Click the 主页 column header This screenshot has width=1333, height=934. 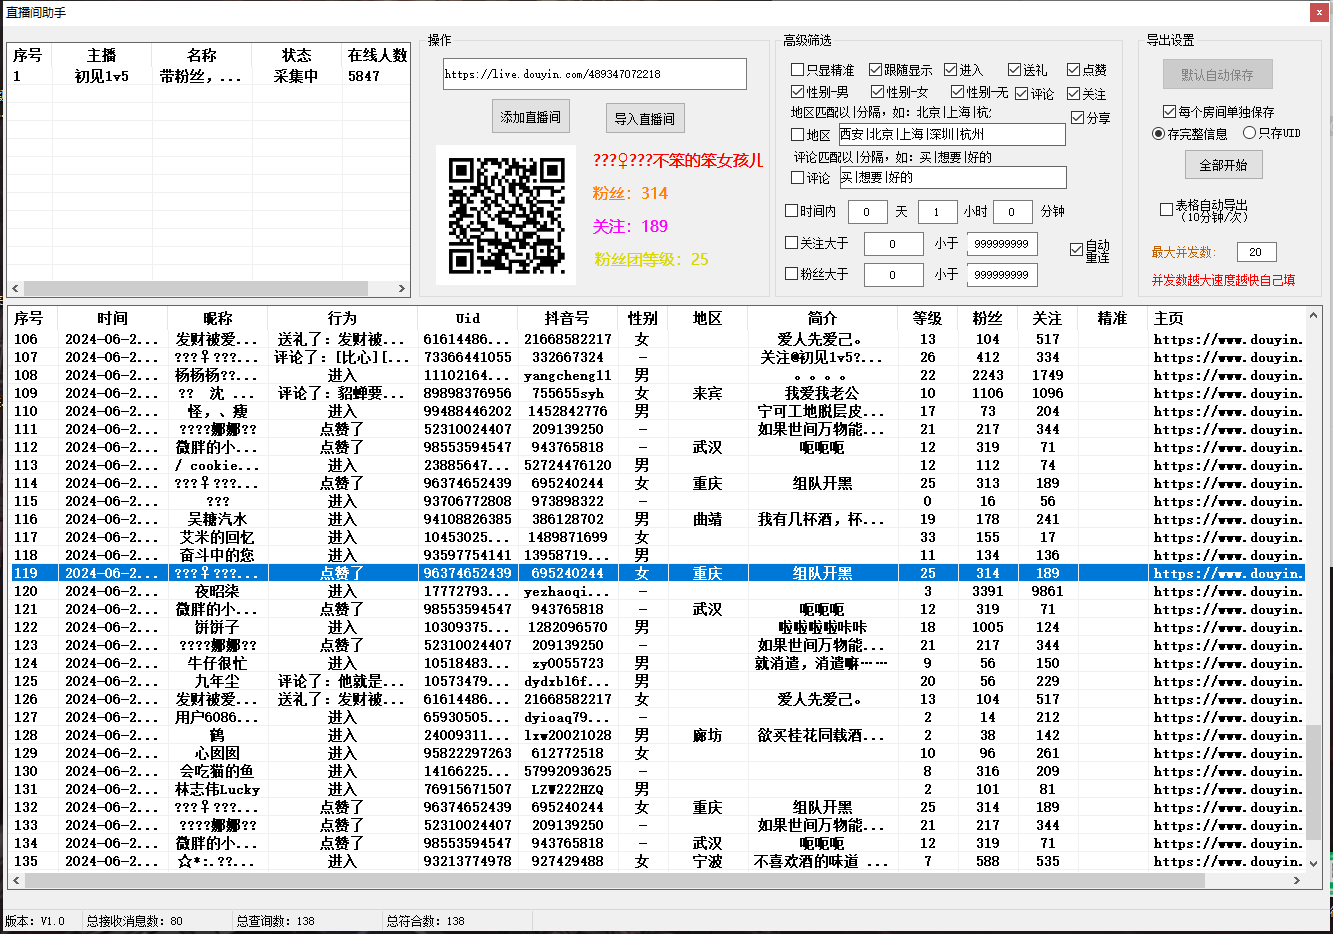click(x=1227, y=318)
